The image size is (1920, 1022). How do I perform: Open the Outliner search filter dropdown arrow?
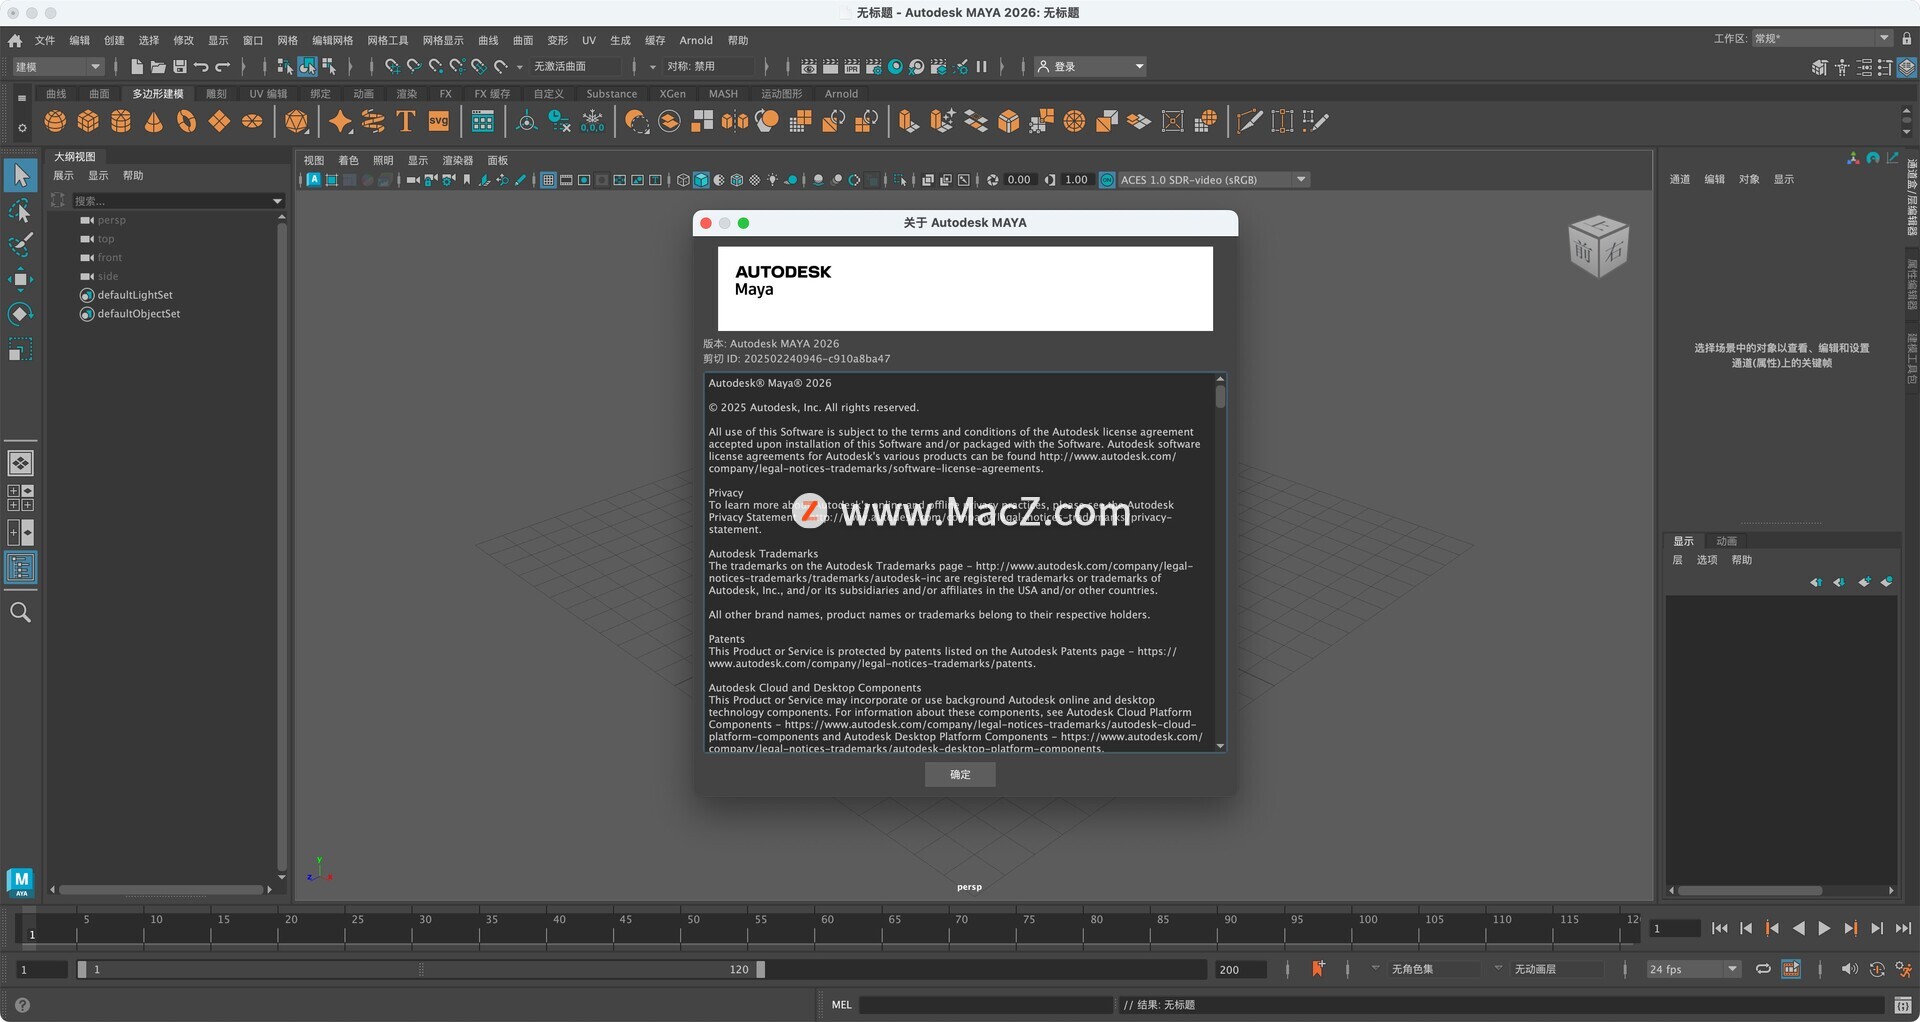coord(278,201)
